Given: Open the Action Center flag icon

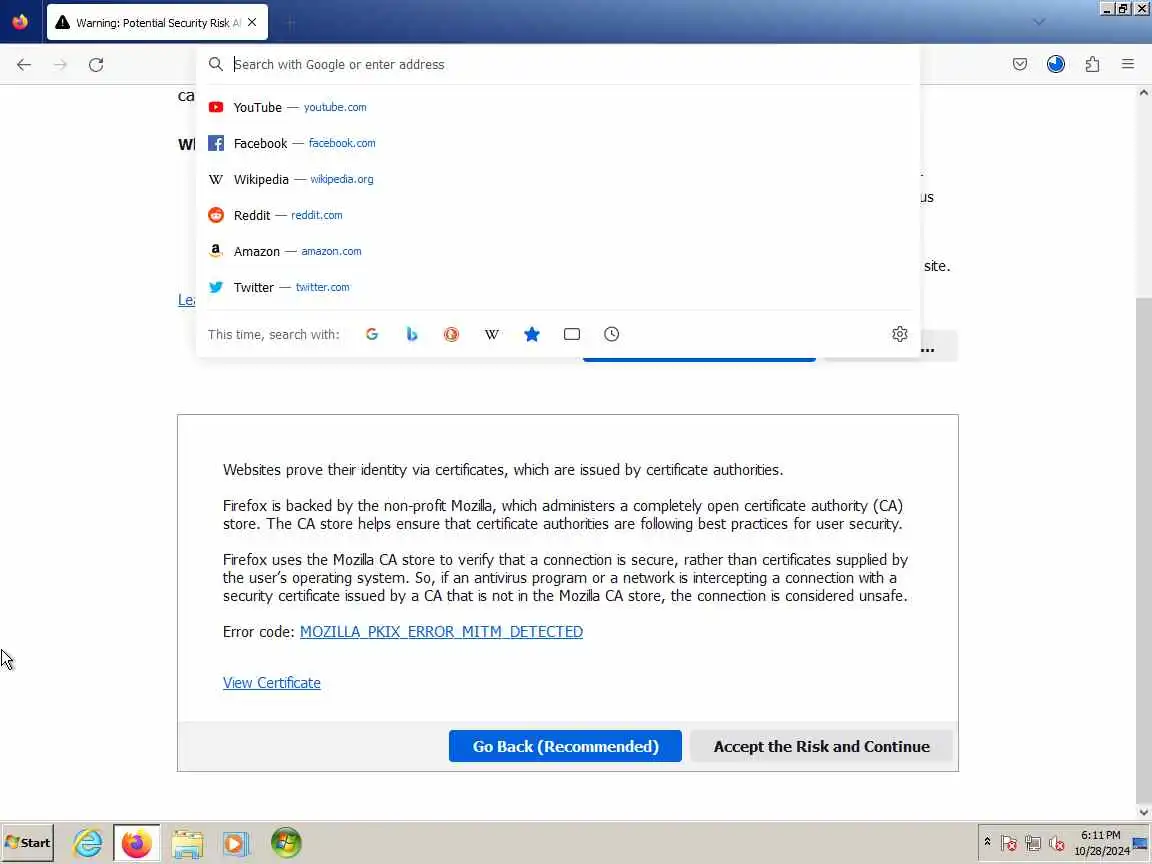Looking at the screenshot, I should 1008,843.
